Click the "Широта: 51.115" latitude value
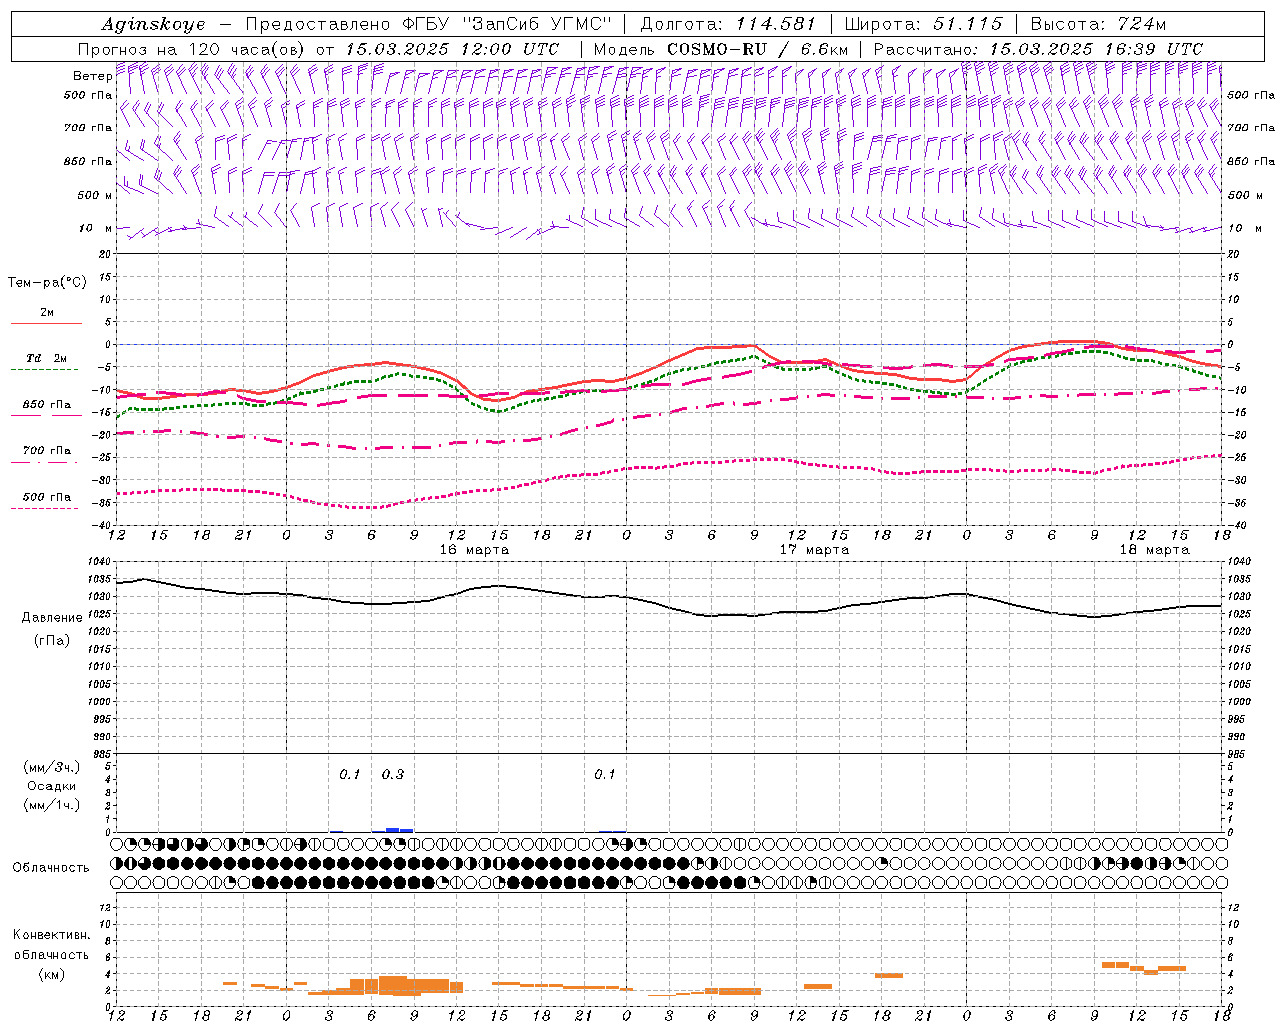1280x1024 pixels. click(924, 24)
